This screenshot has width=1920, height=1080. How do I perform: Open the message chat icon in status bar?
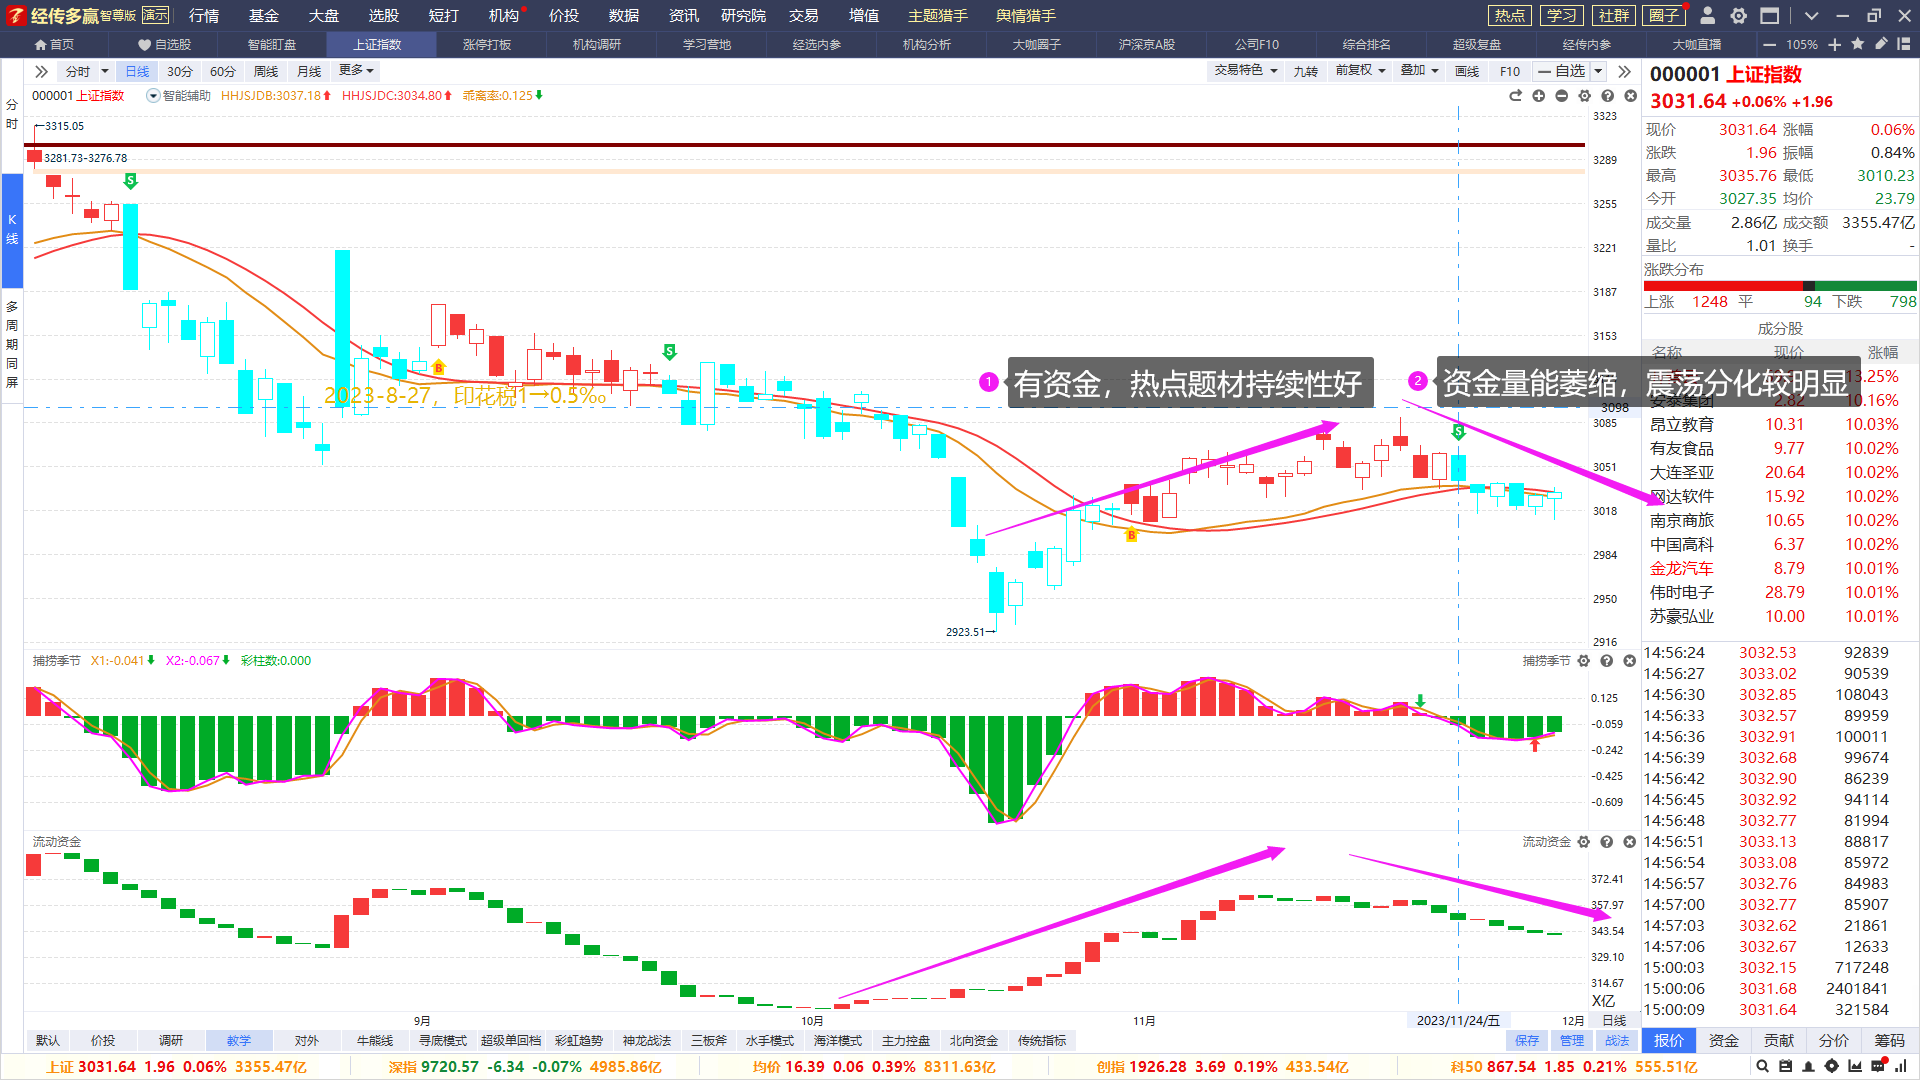click(1878, 1067)
